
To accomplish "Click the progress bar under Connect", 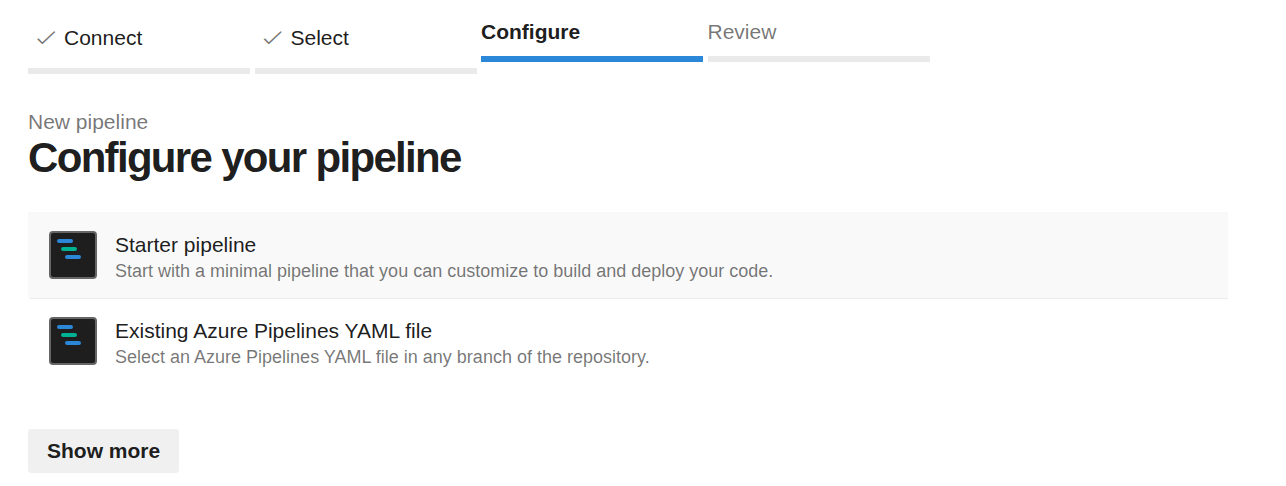I will pos(138,71).
